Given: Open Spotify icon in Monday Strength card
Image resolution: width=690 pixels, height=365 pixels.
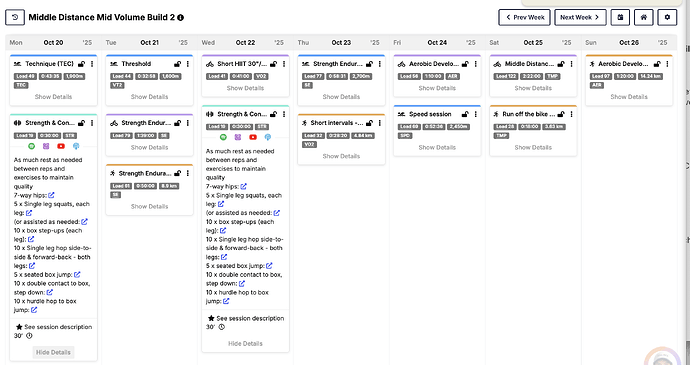Looking at the screenshot, I should click(x=32, y=146).
